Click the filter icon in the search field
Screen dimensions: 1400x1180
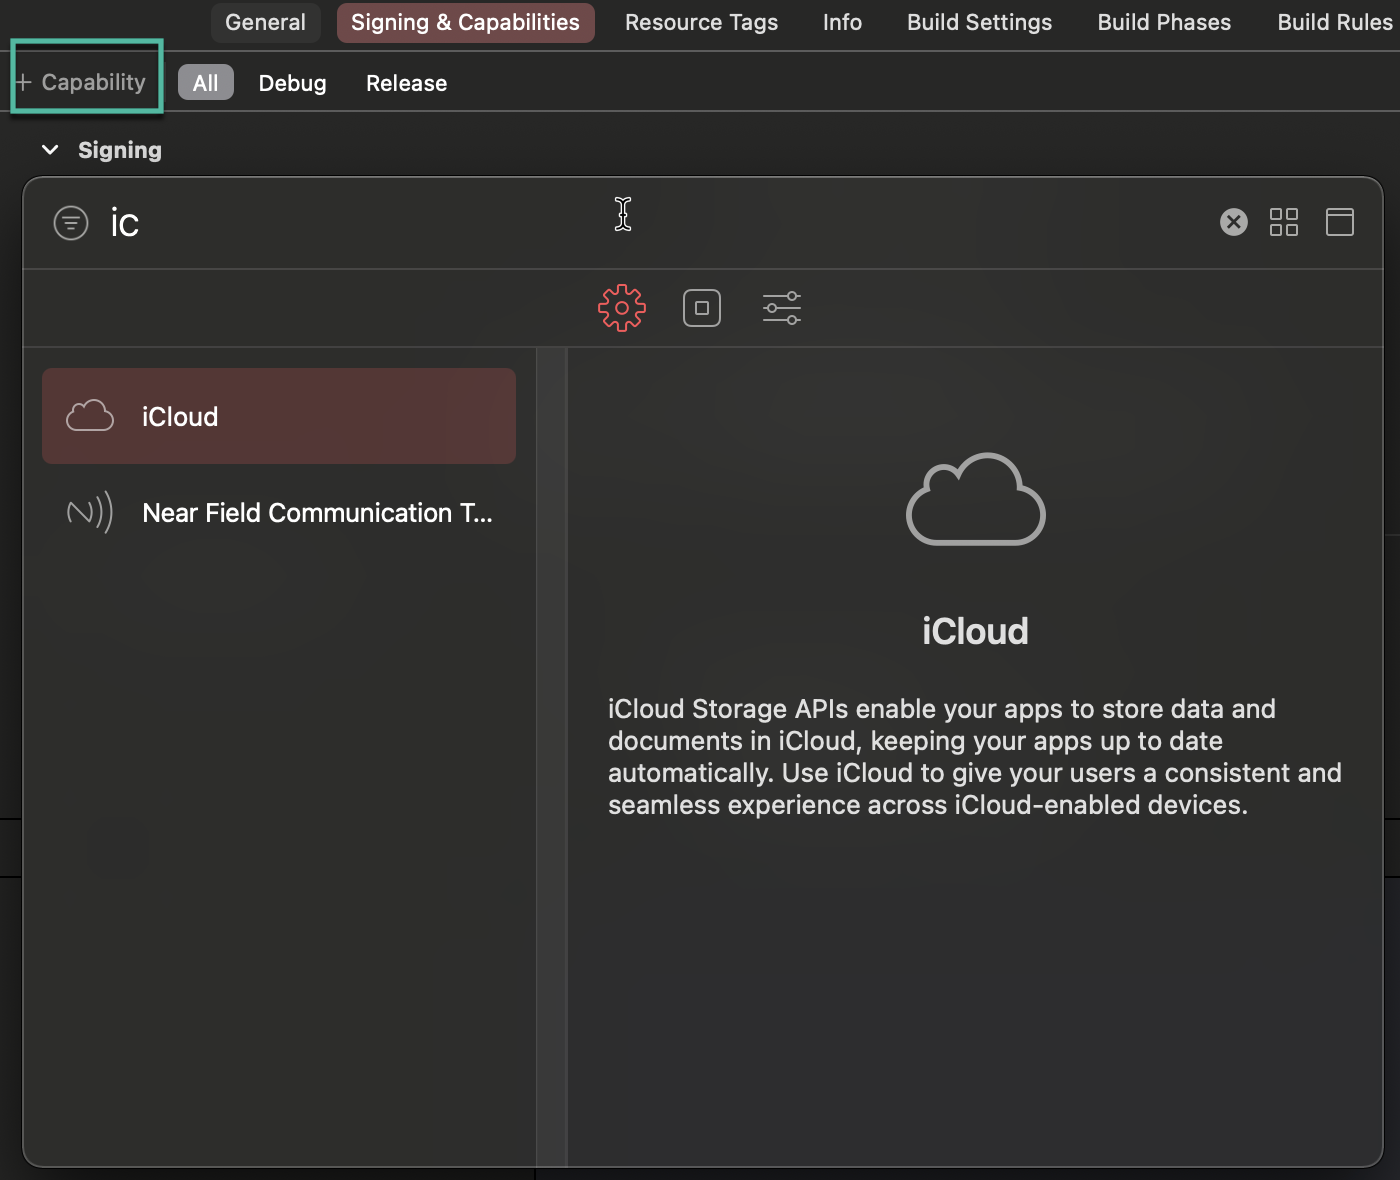pyautogui.click(x=70, y=222)
